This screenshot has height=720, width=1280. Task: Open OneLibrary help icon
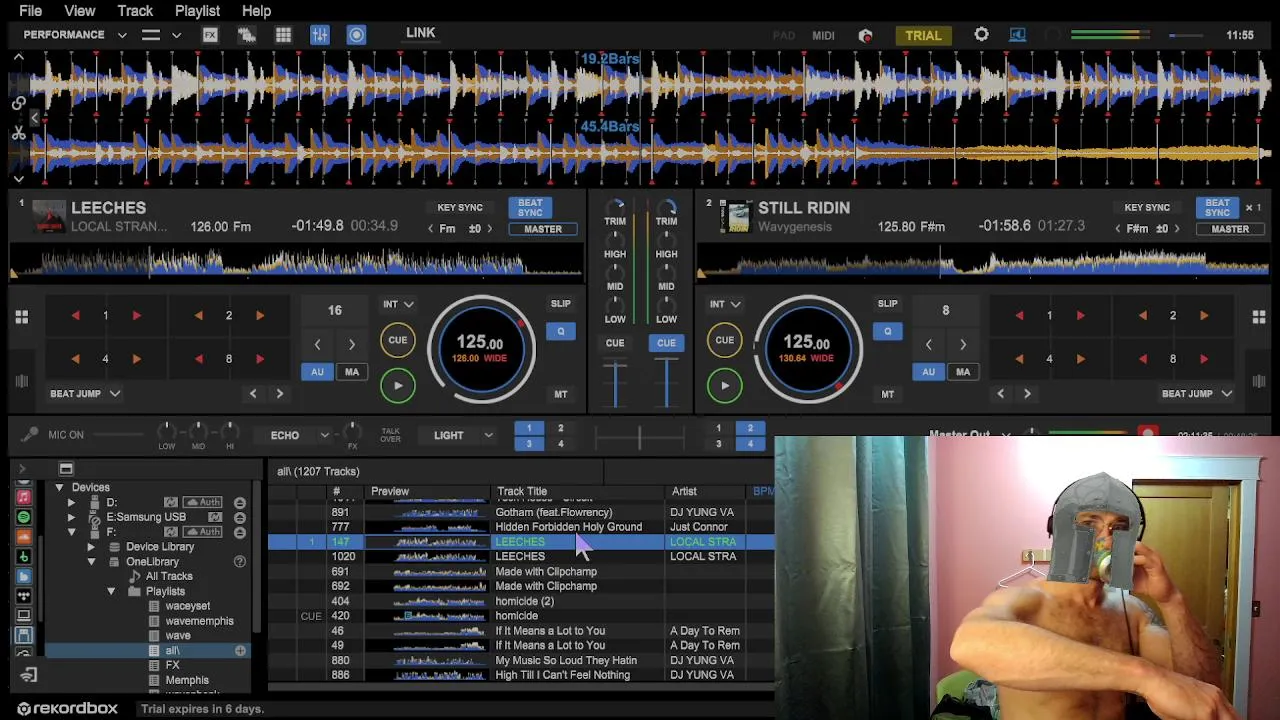(240, 562)
